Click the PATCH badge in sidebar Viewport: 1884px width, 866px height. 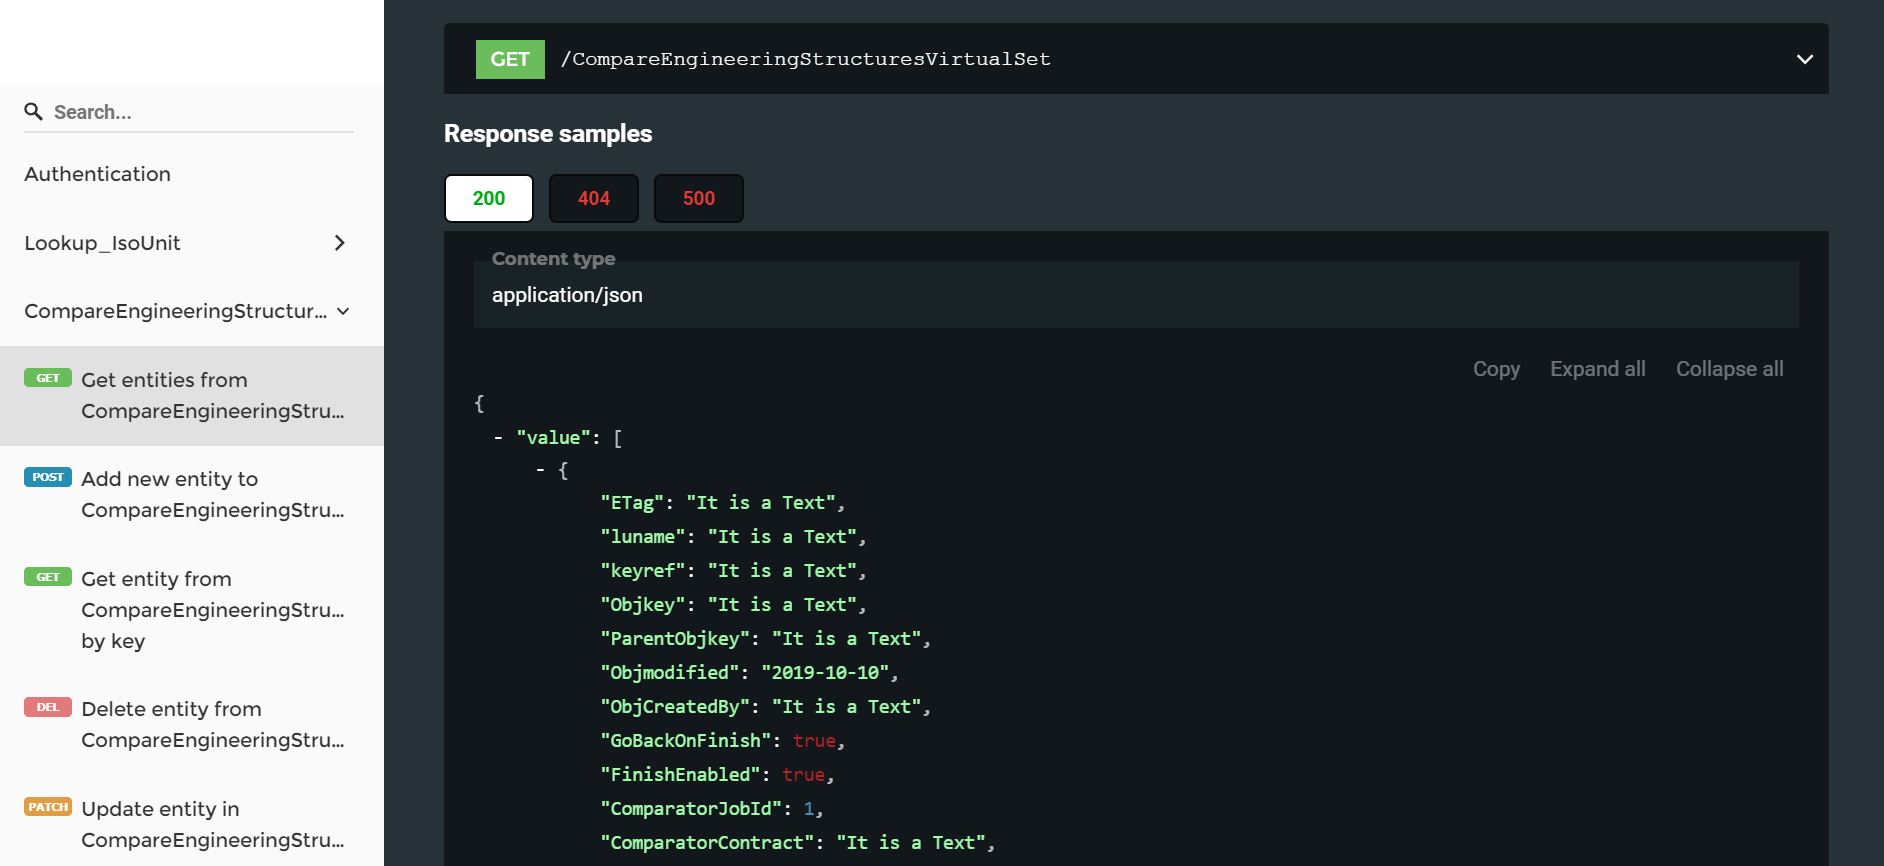[48, 807]
